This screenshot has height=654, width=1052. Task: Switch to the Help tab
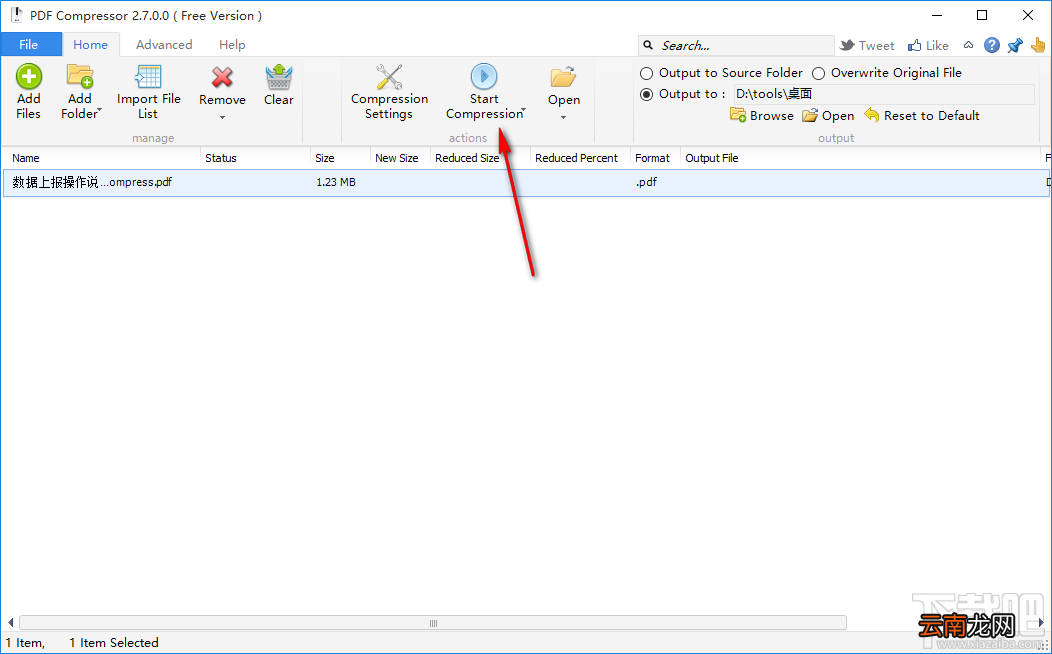[232, 45]
